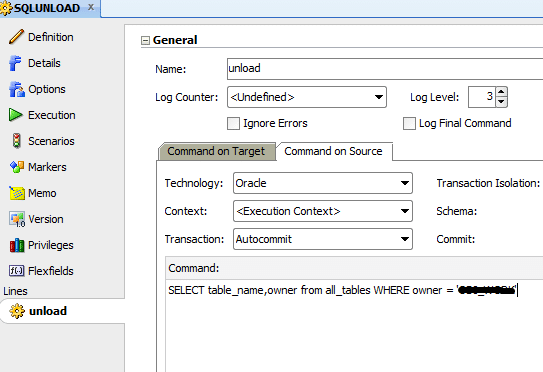The width and height of the screenshot is (543, 372).
Task: Click the Version icon in sidebar
Action: (17, 219)
